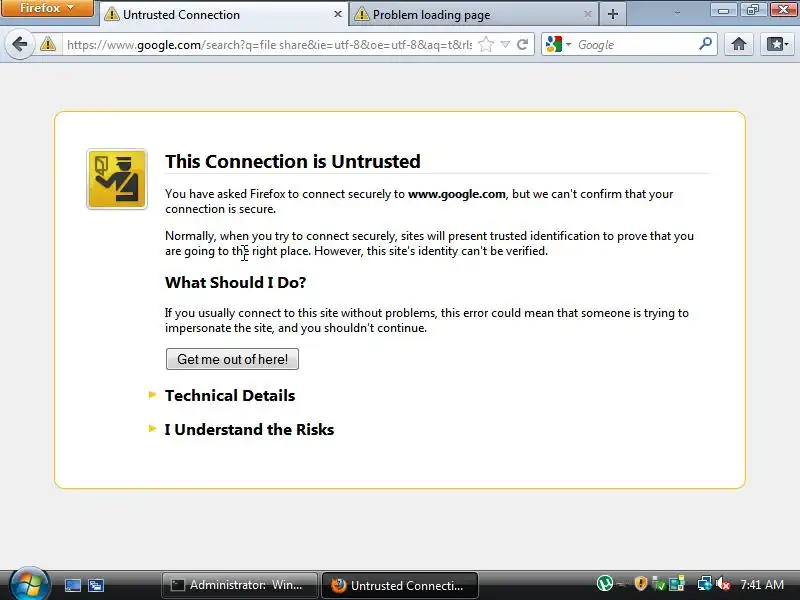Switch to the Problem loading page tab

(473, 15)
